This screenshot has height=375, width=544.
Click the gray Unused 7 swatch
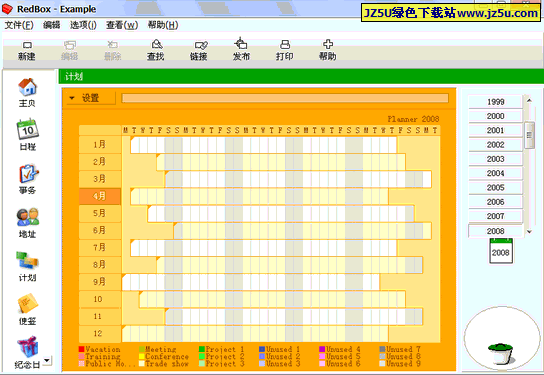coord(382,349)
